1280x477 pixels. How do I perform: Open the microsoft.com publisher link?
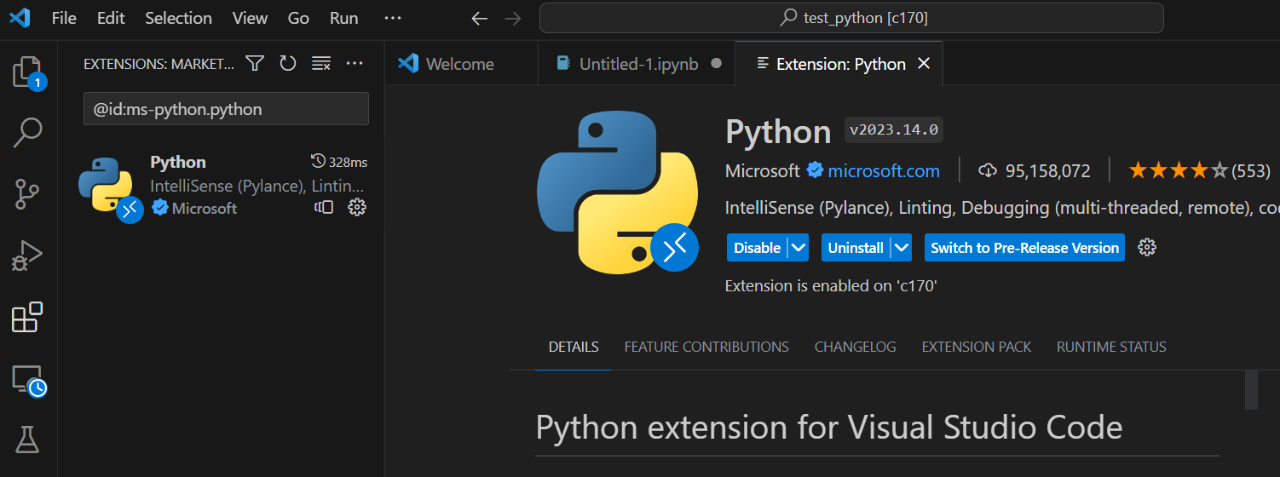coord(884,171)
